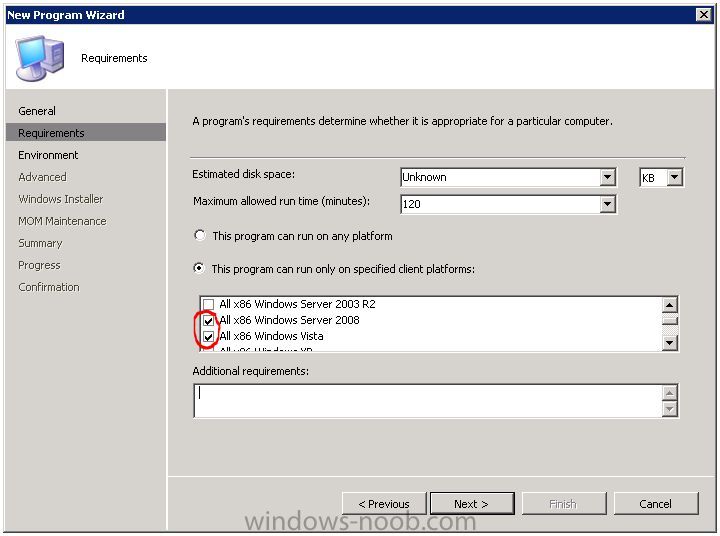Close the New Program Wizard window

[703, 15]
